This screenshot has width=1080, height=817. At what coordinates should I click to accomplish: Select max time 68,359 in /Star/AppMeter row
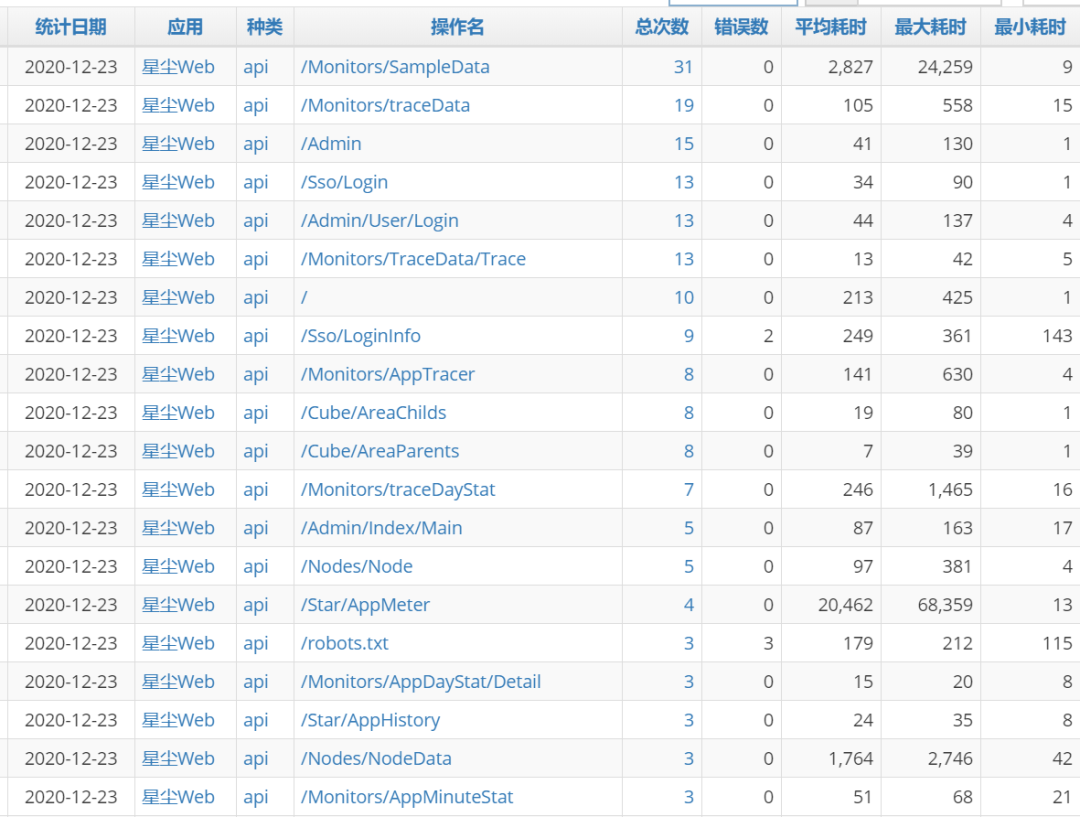pyautogui.click(x=945, y=606)
